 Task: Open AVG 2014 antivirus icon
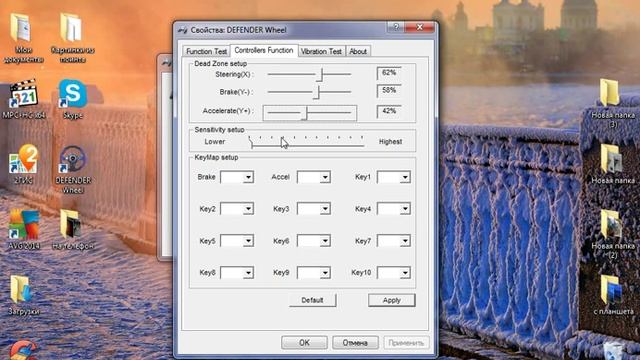[x=24, y=229]
